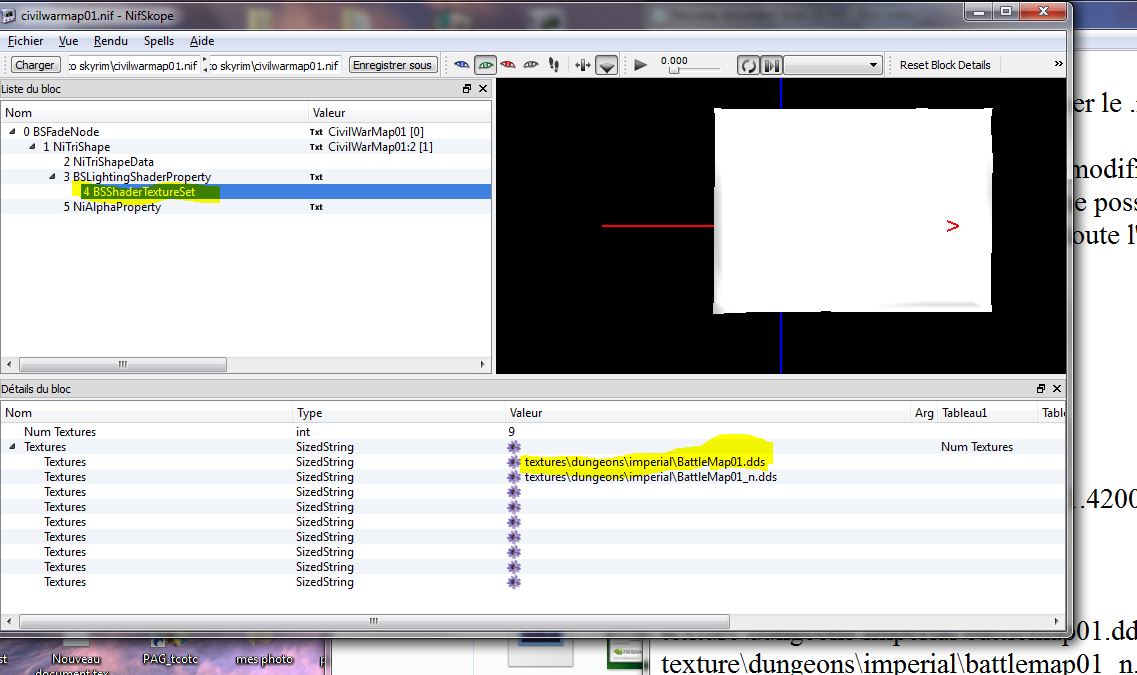The height and width of the screenshot is (675, 1137).
Task: Float the Liste du bloc panel
Action: click(x=467, y=89)
